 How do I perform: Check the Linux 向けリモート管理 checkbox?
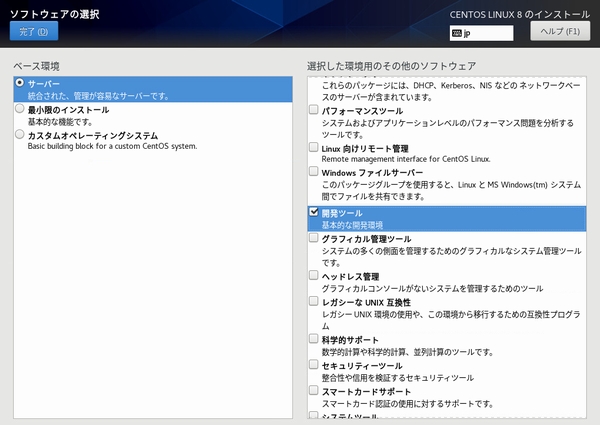pyautogui.click(x=313, y=147)
